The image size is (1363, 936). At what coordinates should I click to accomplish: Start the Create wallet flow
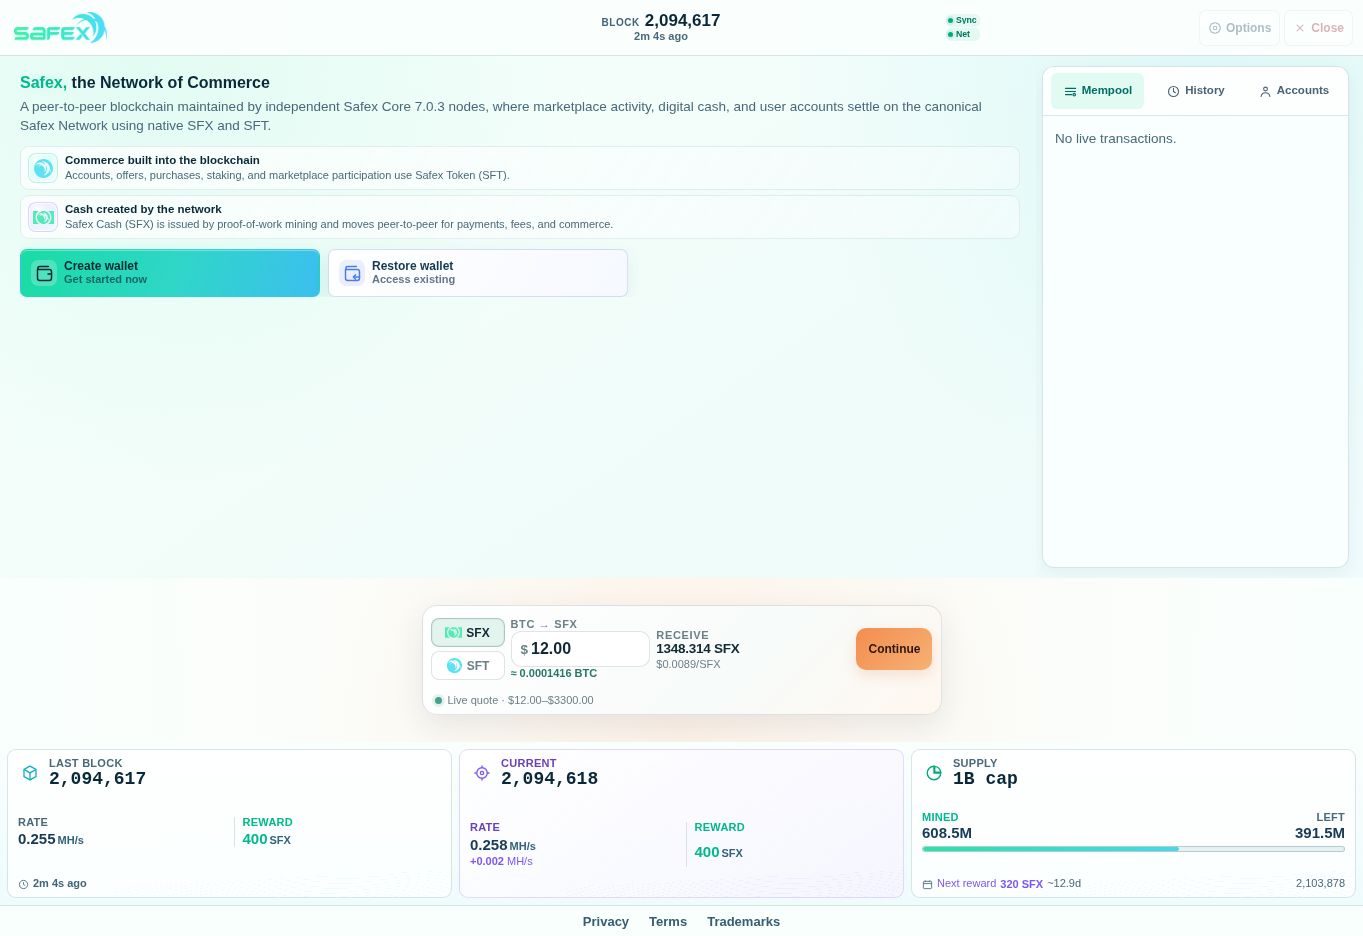pos(170,273)
